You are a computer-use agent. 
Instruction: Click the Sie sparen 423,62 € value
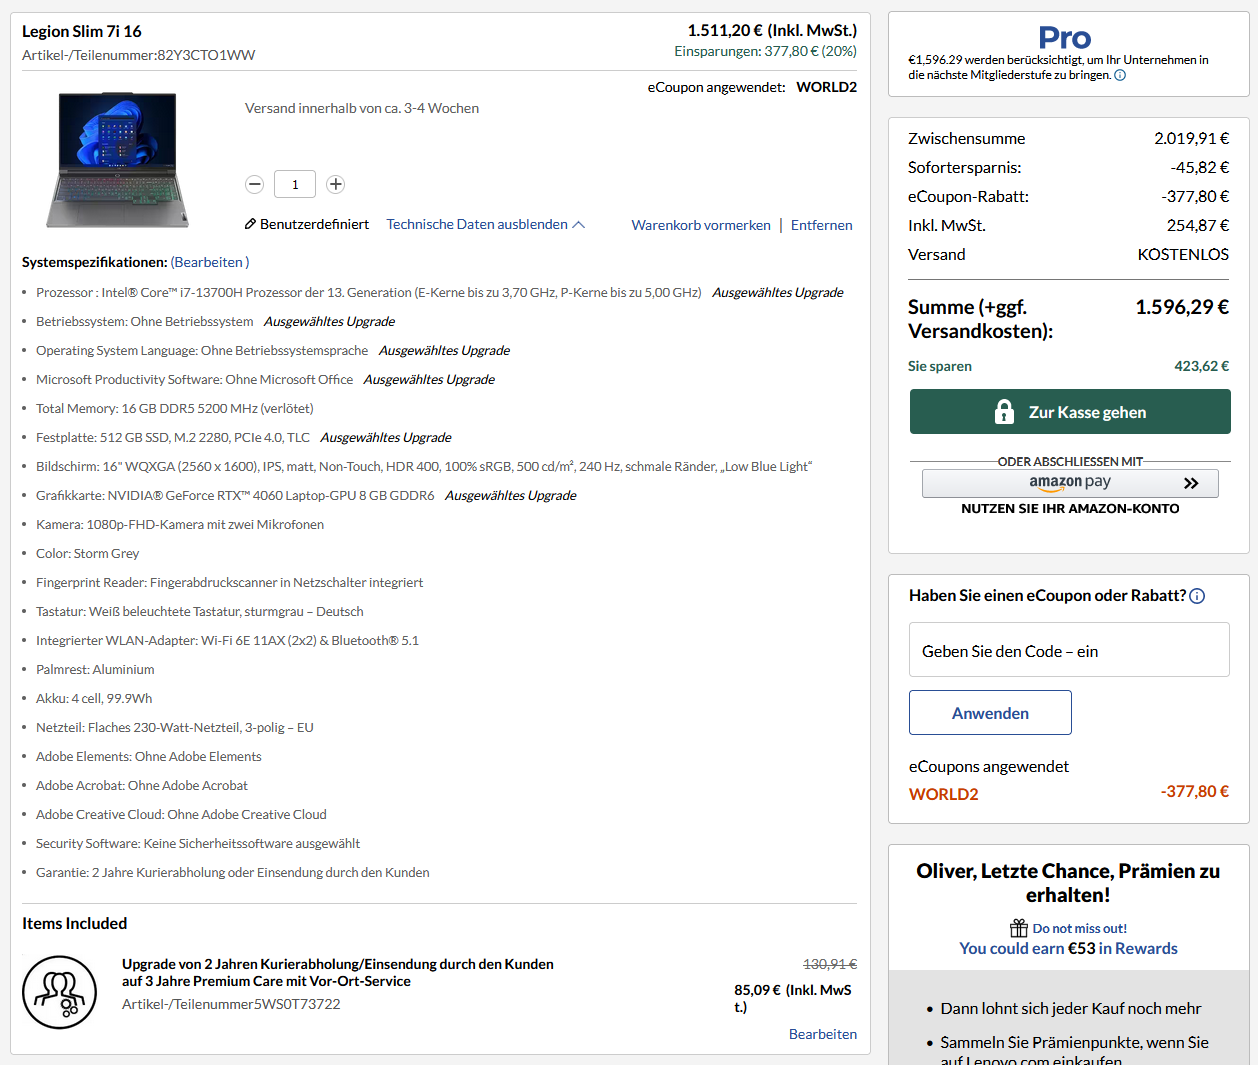click(x=1201, y=366)
